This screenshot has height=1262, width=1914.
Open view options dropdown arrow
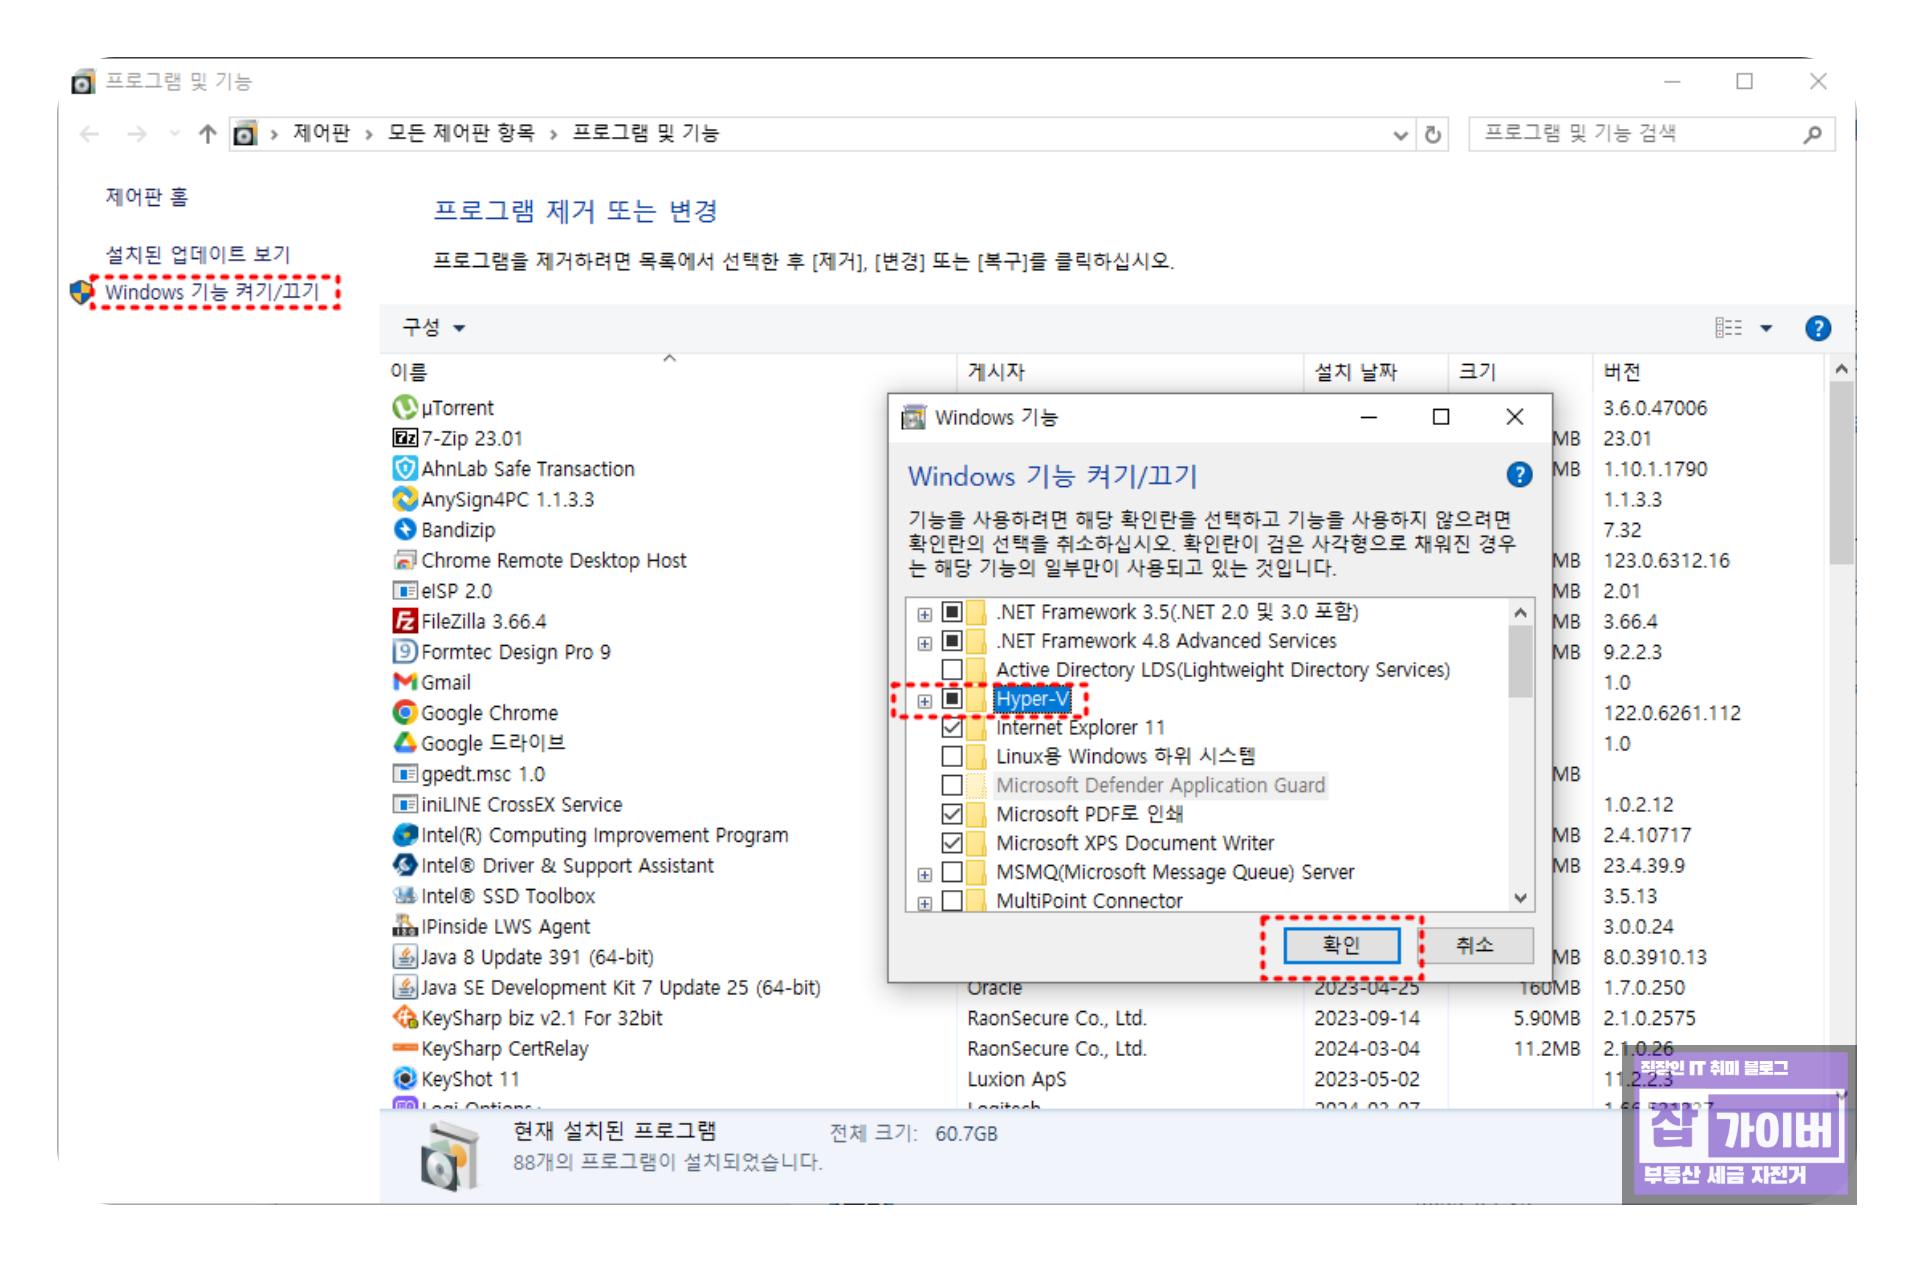[x=1766, y=328]
